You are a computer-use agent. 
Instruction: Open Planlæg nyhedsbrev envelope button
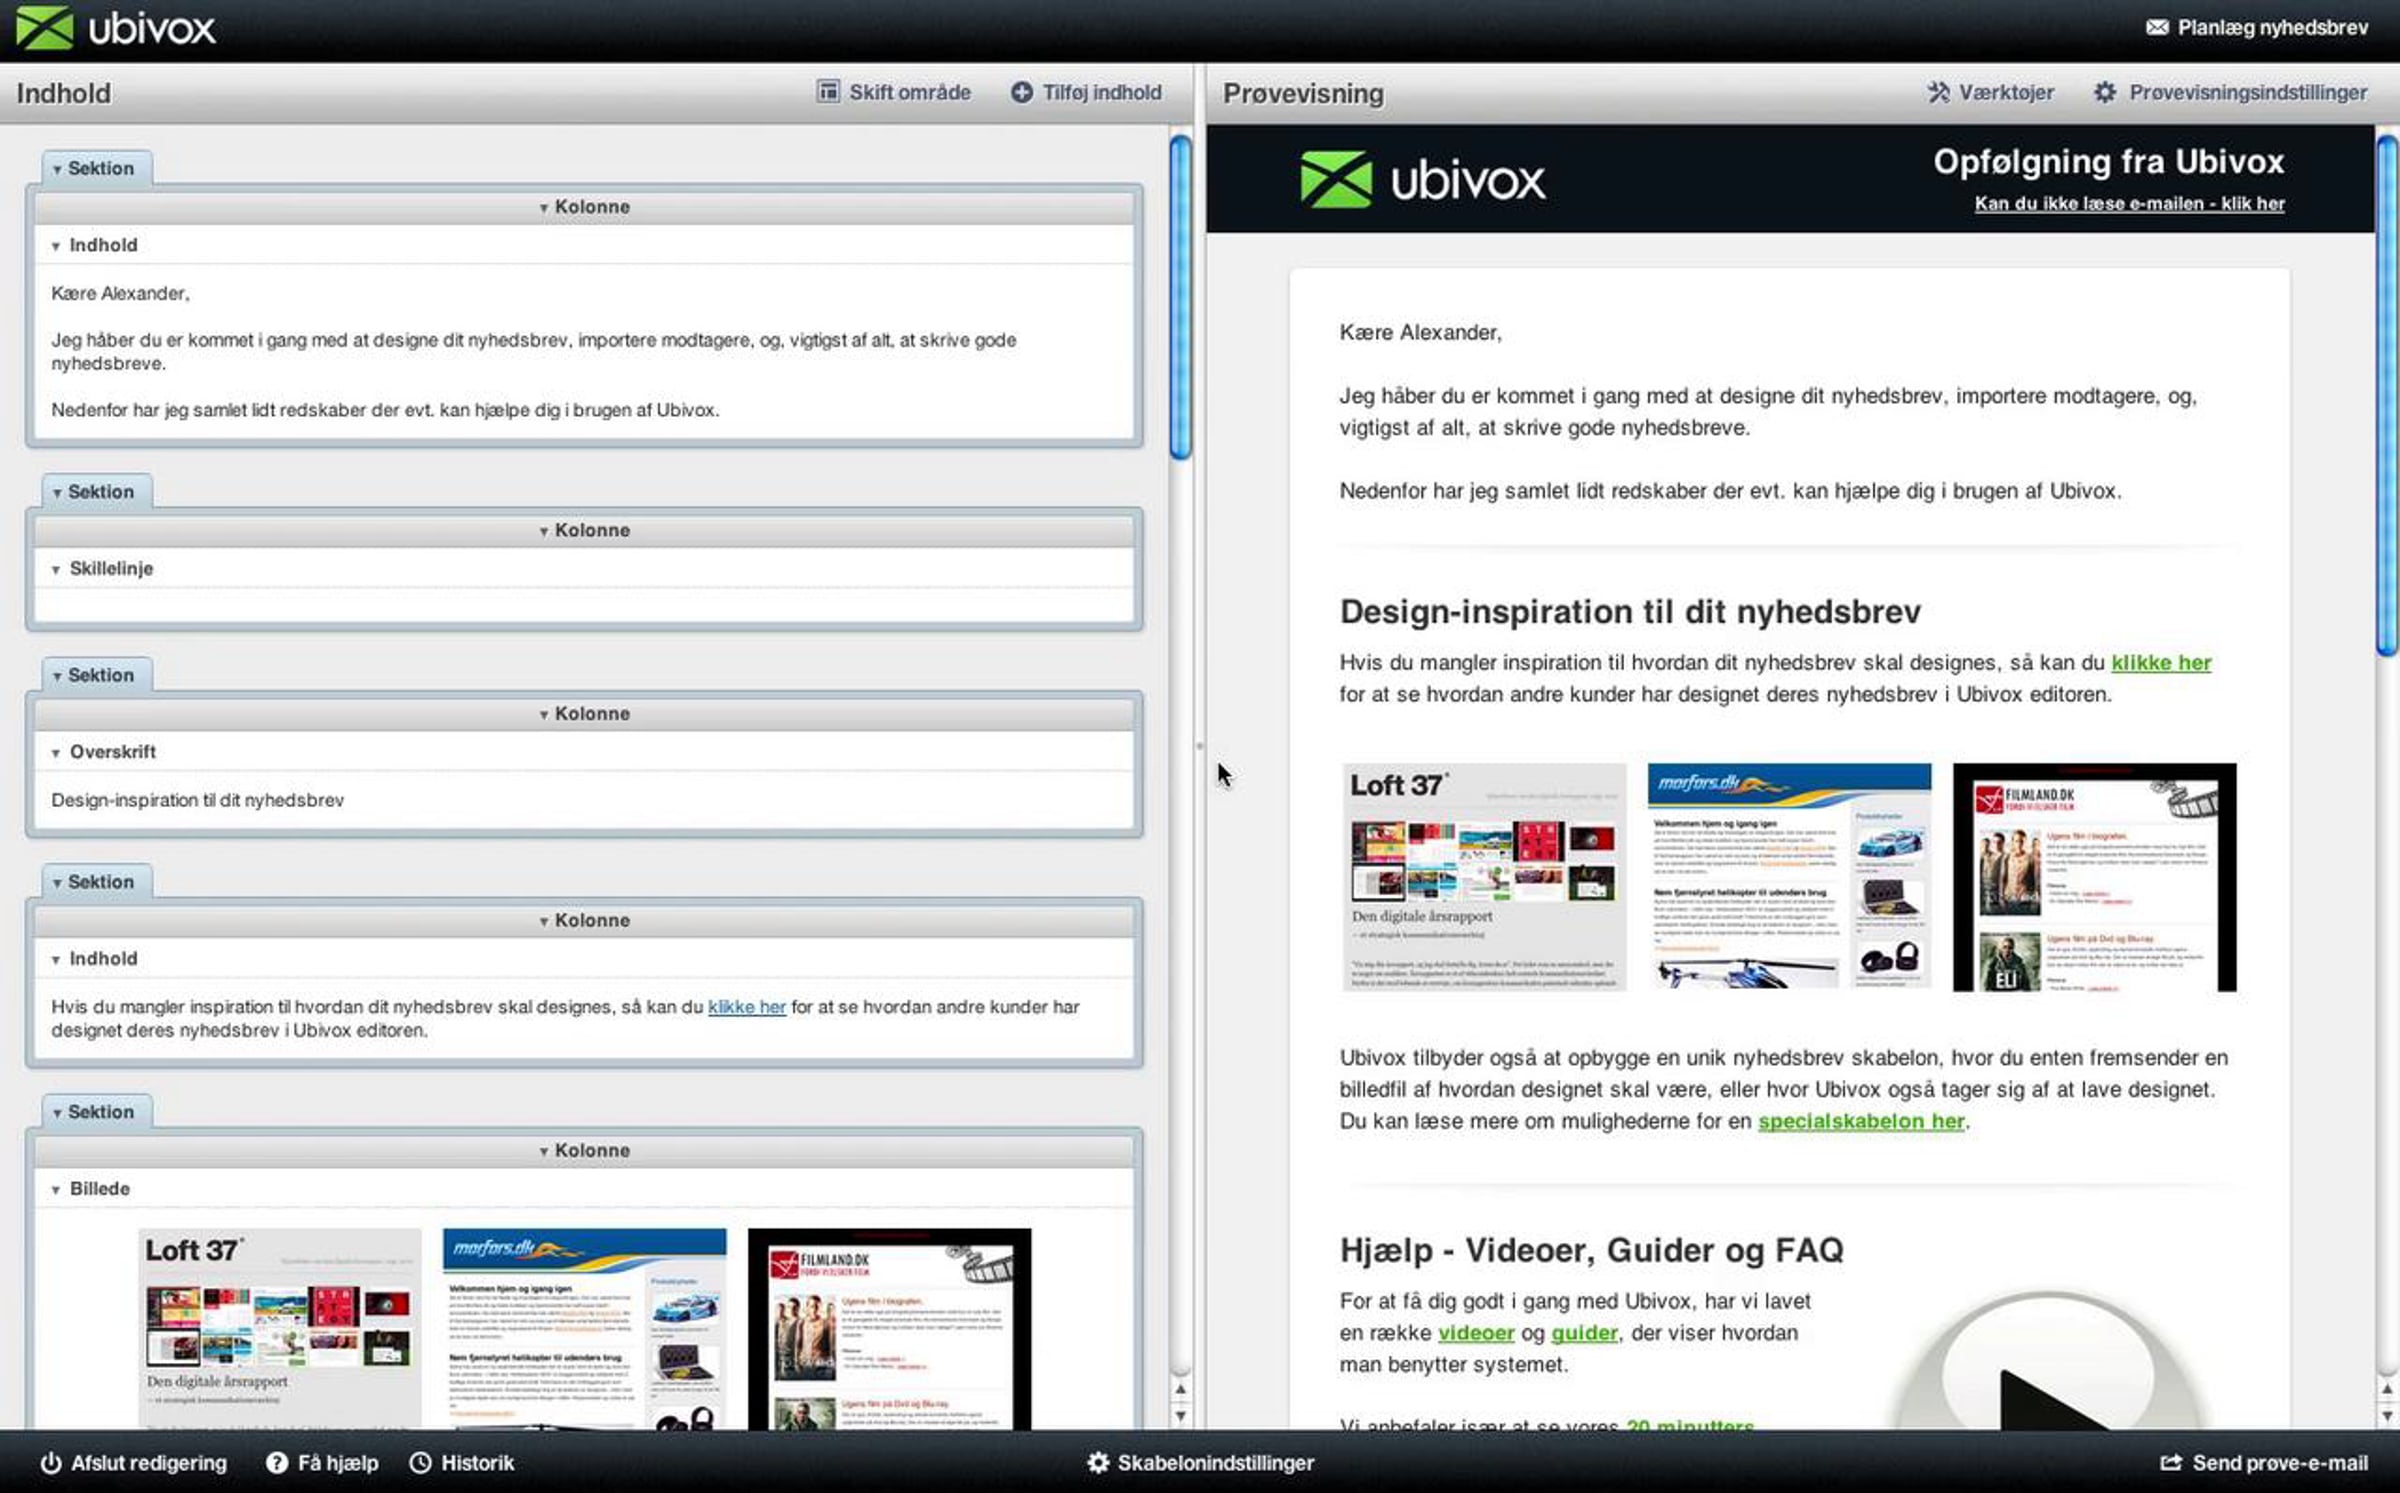(2257, 28)
